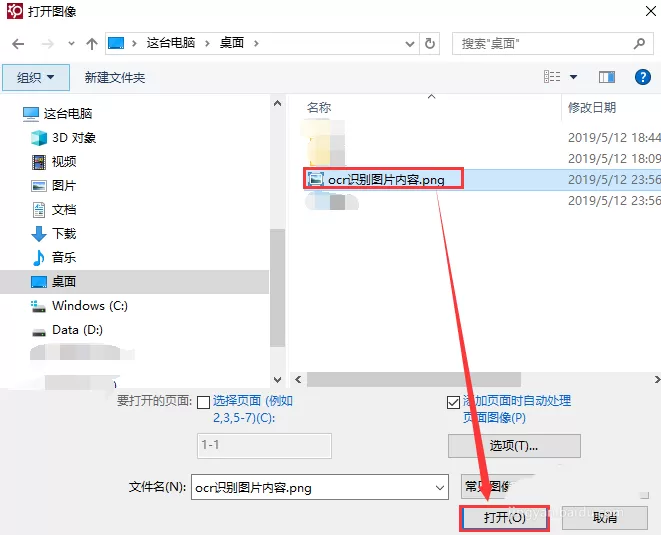Go back with the left arrow
Image resolution: width=661 pixels, height=535 pixels.
pyautogui.click(x=18, y=43)
